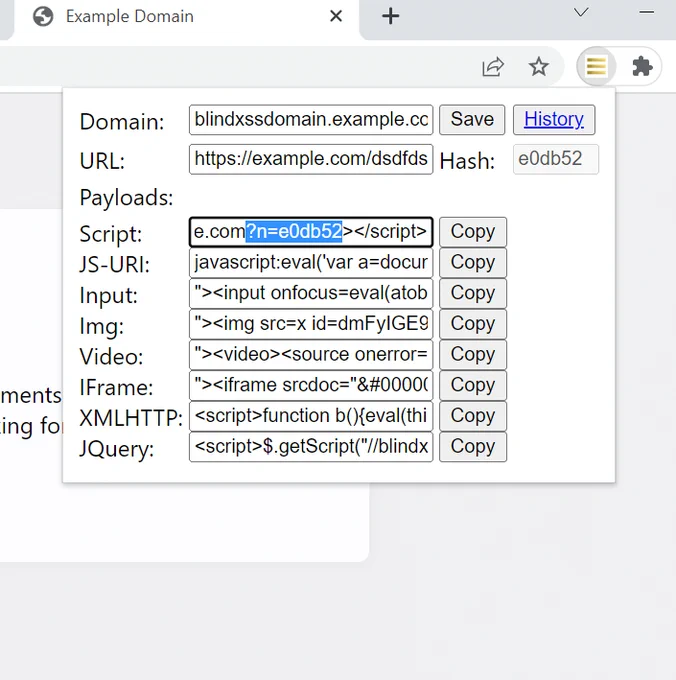Screen dimensions: 676x680
Task: Click inside the IFrame payload field
Action: (311, 386)
